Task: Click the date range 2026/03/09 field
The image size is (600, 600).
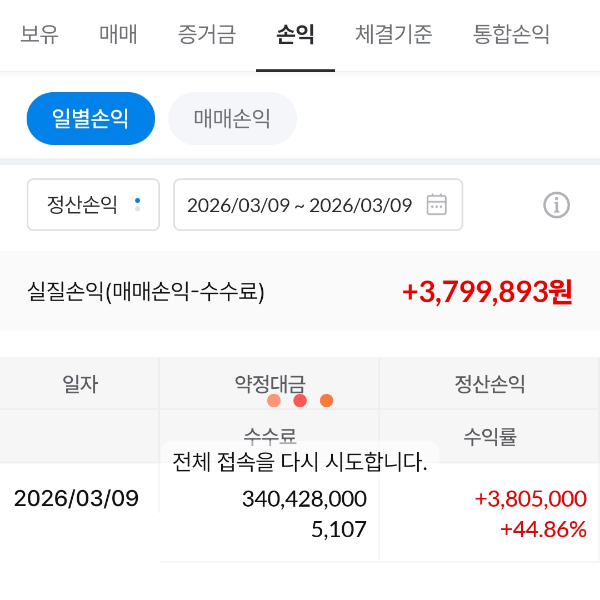Action: 300,205
